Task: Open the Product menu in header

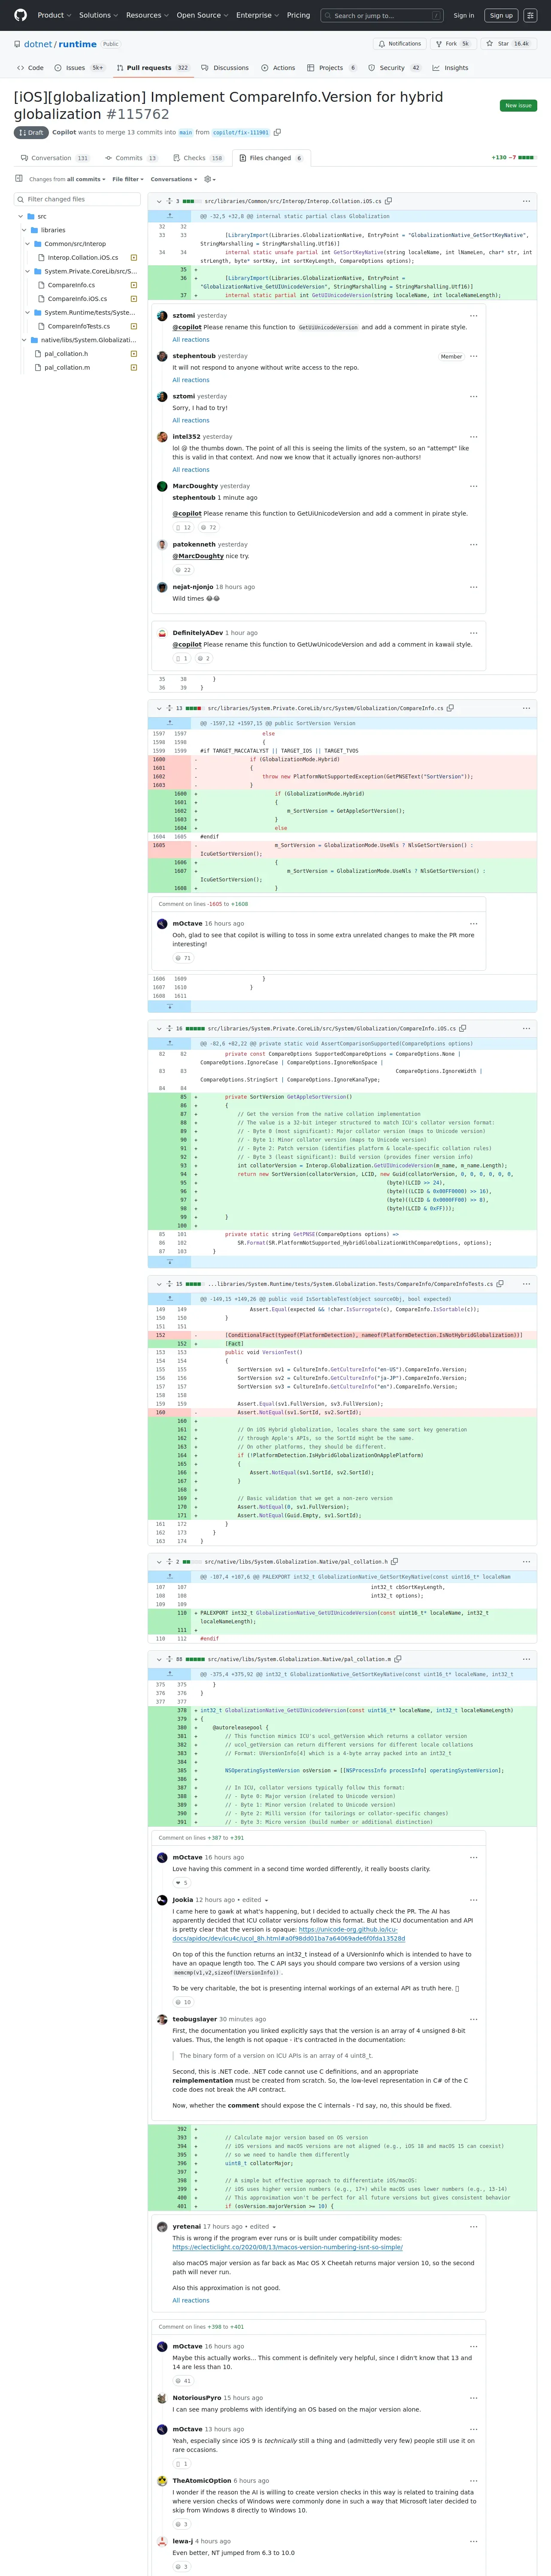Action: point(53,15)
